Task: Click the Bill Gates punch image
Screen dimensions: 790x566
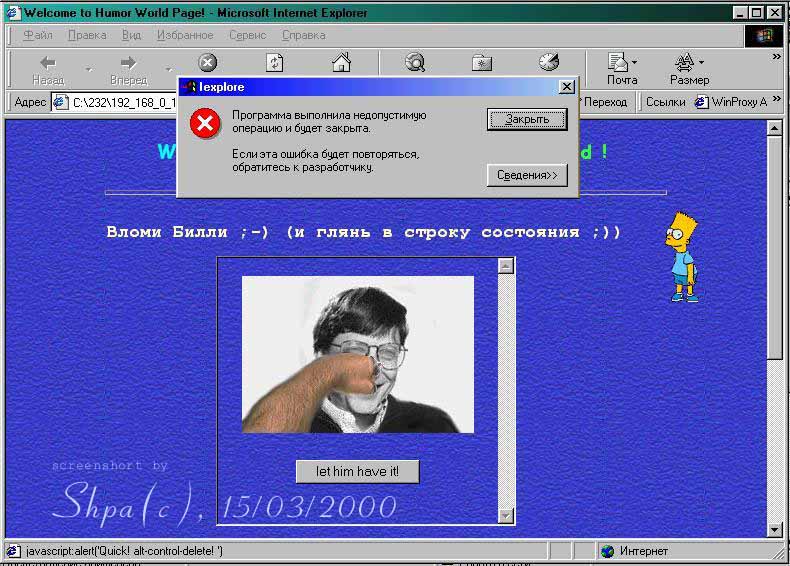Action: click(x=358, y=354)
